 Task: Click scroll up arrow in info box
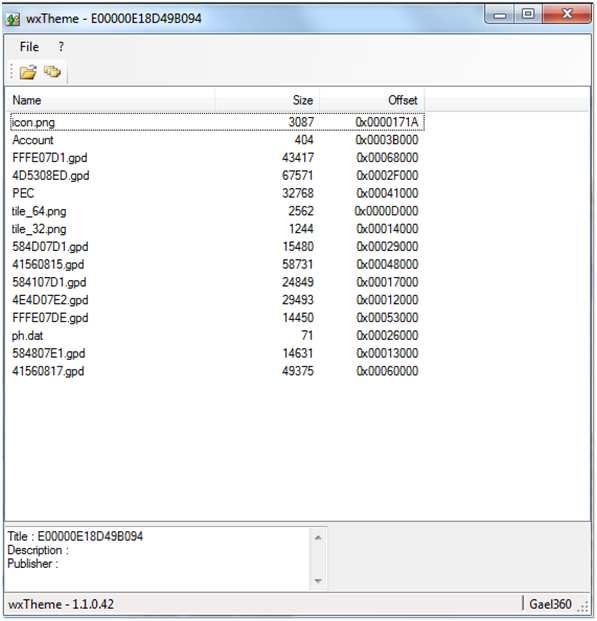[x=318, y=537]
